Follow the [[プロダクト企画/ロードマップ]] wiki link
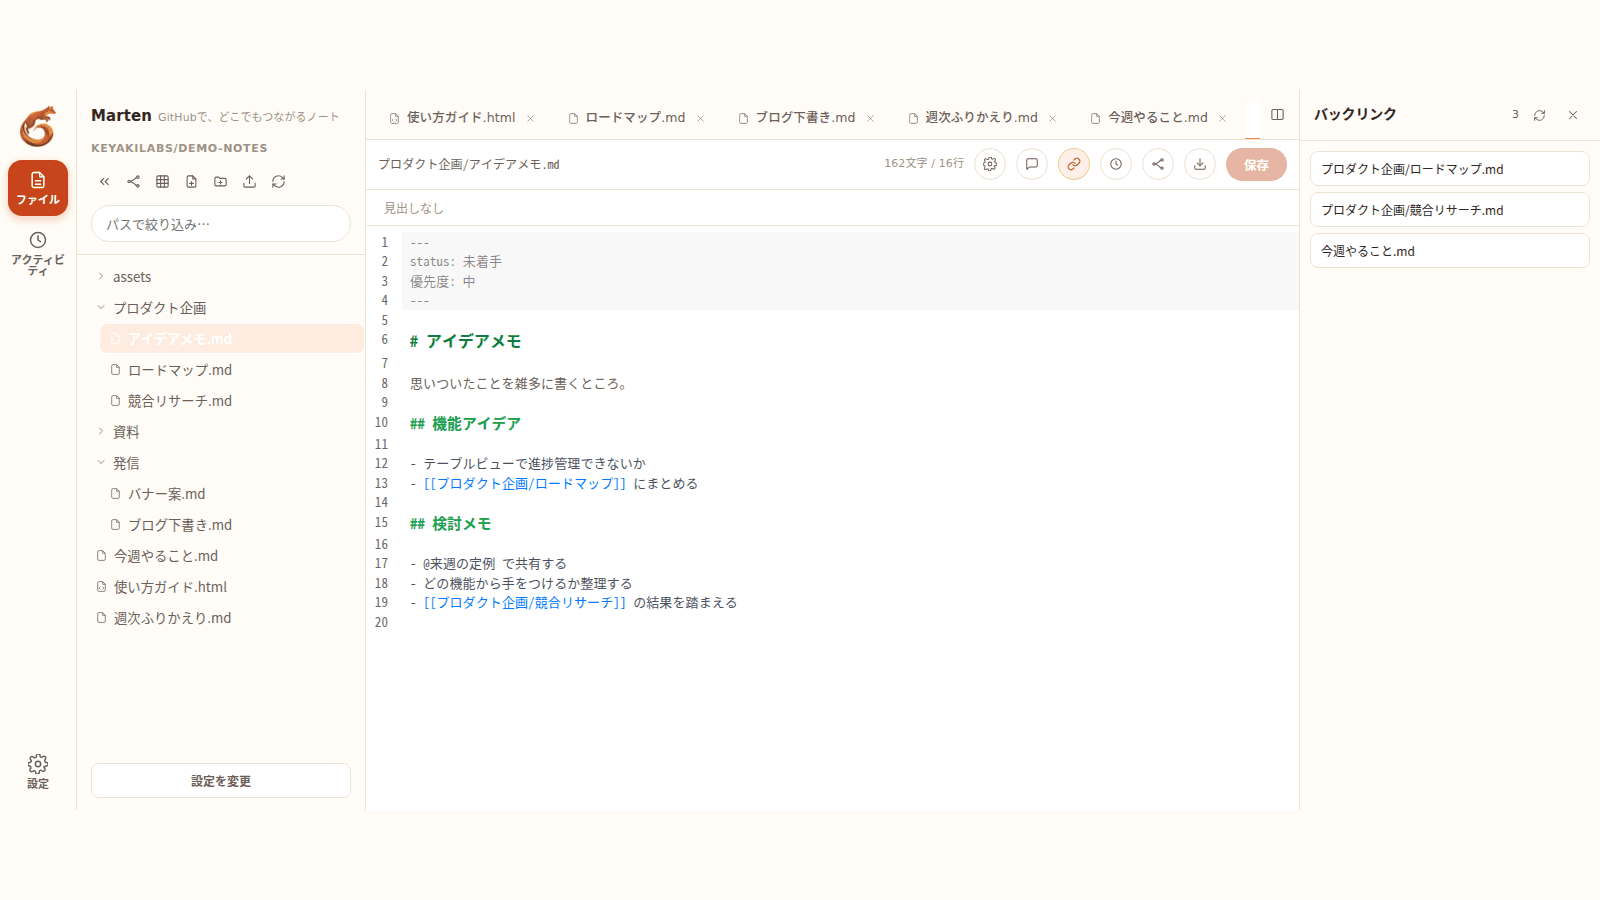This screenshot has height=900, width=1600. (525, 483)
